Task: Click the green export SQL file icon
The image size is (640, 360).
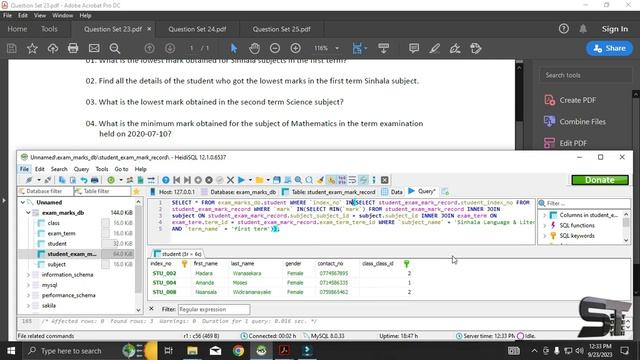Action: coord(140,180)
